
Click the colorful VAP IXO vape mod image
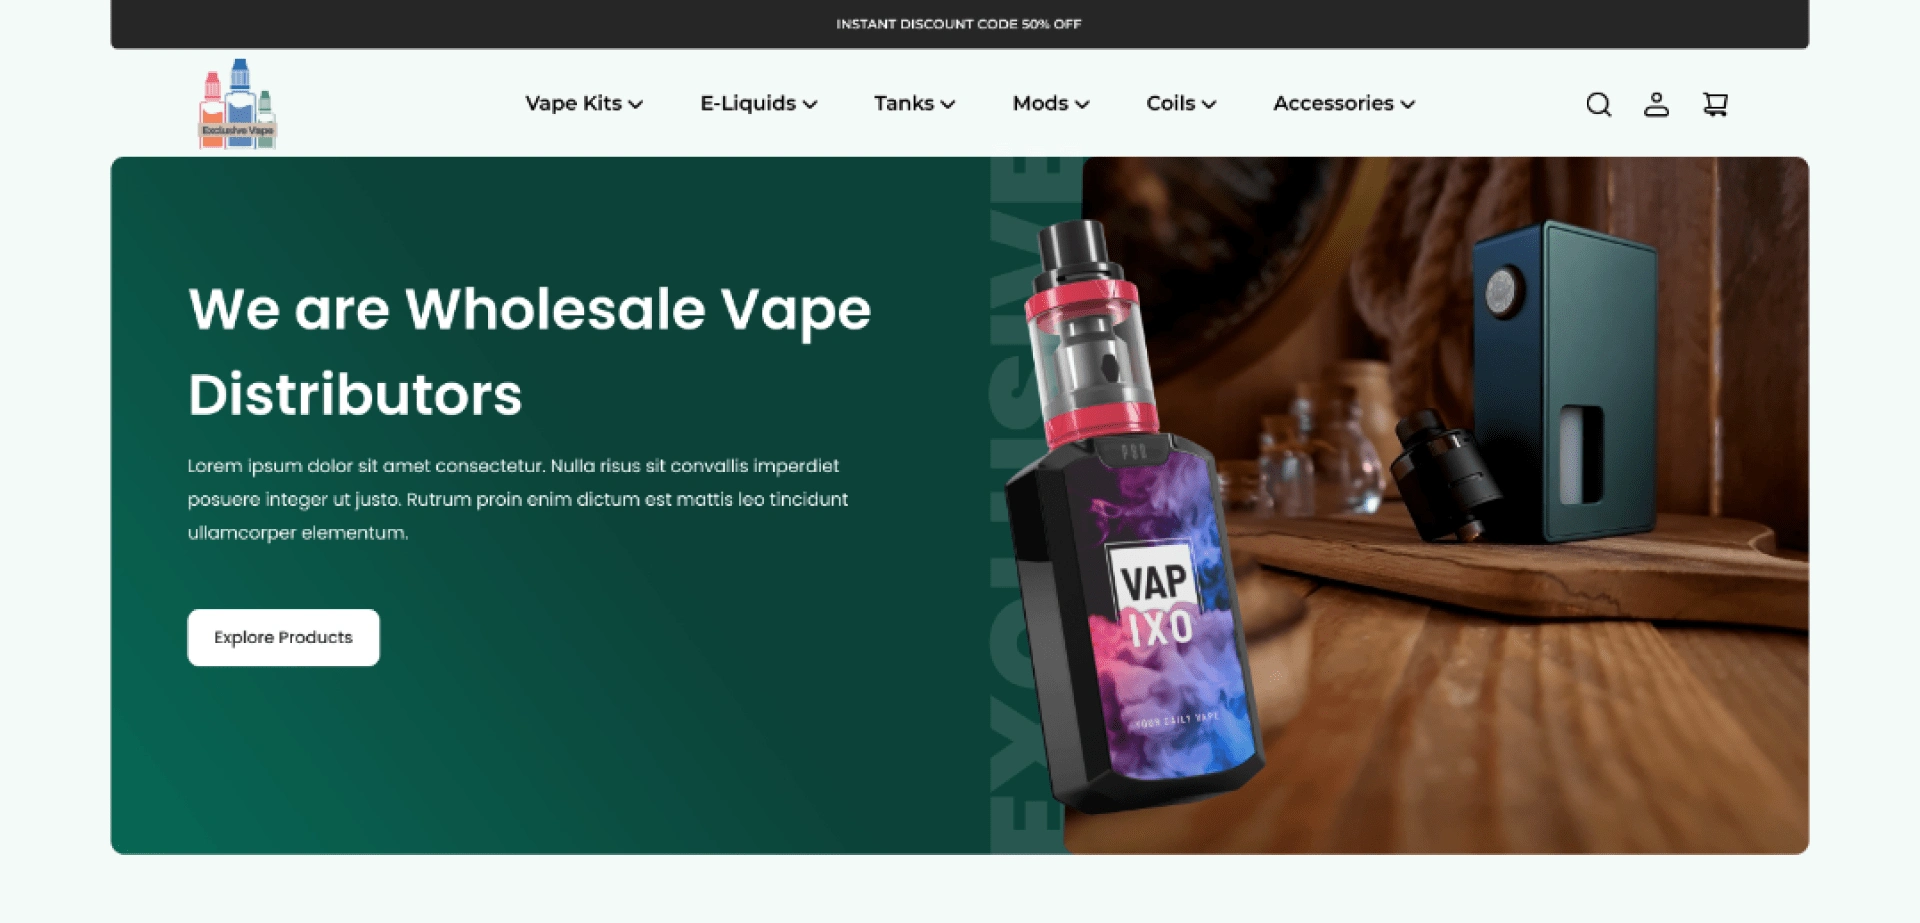coord(1135,515)
